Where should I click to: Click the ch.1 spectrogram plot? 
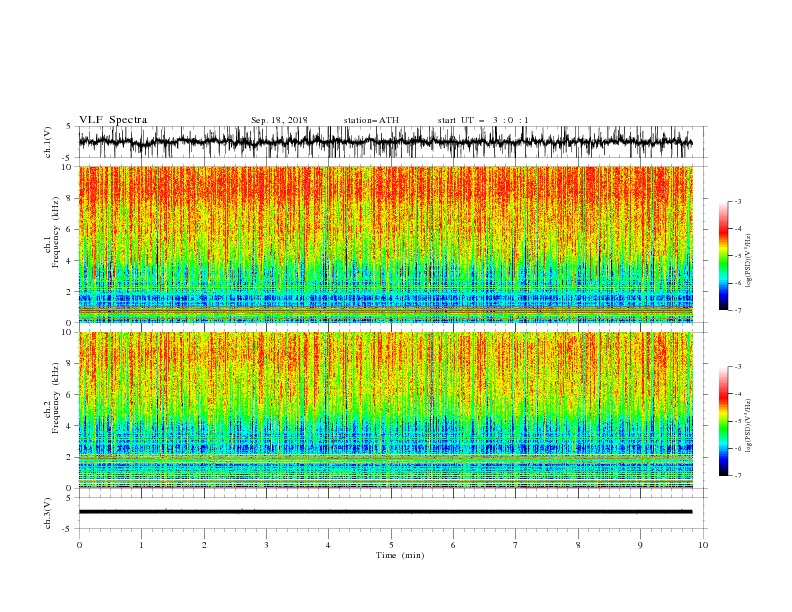pos(386,244)
